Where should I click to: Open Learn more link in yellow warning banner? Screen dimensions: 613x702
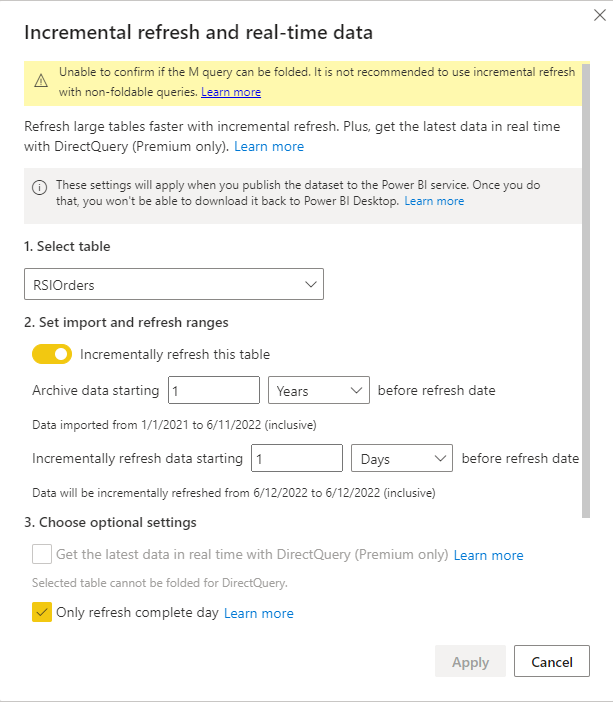(x=231, y=92)
